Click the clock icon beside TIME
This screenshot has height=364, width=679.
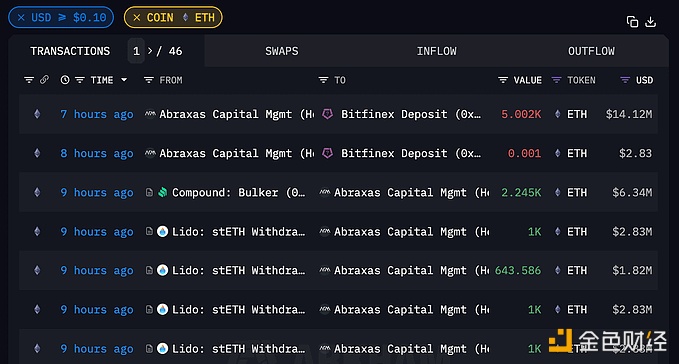[x=65, y=80]
